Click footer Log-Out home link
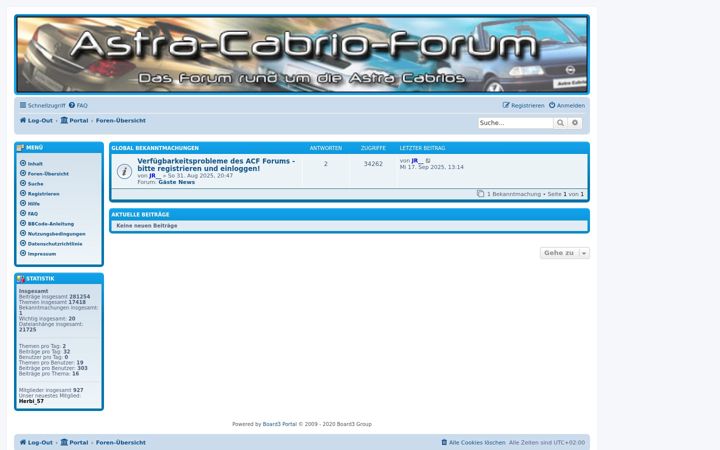 [36, 443]
